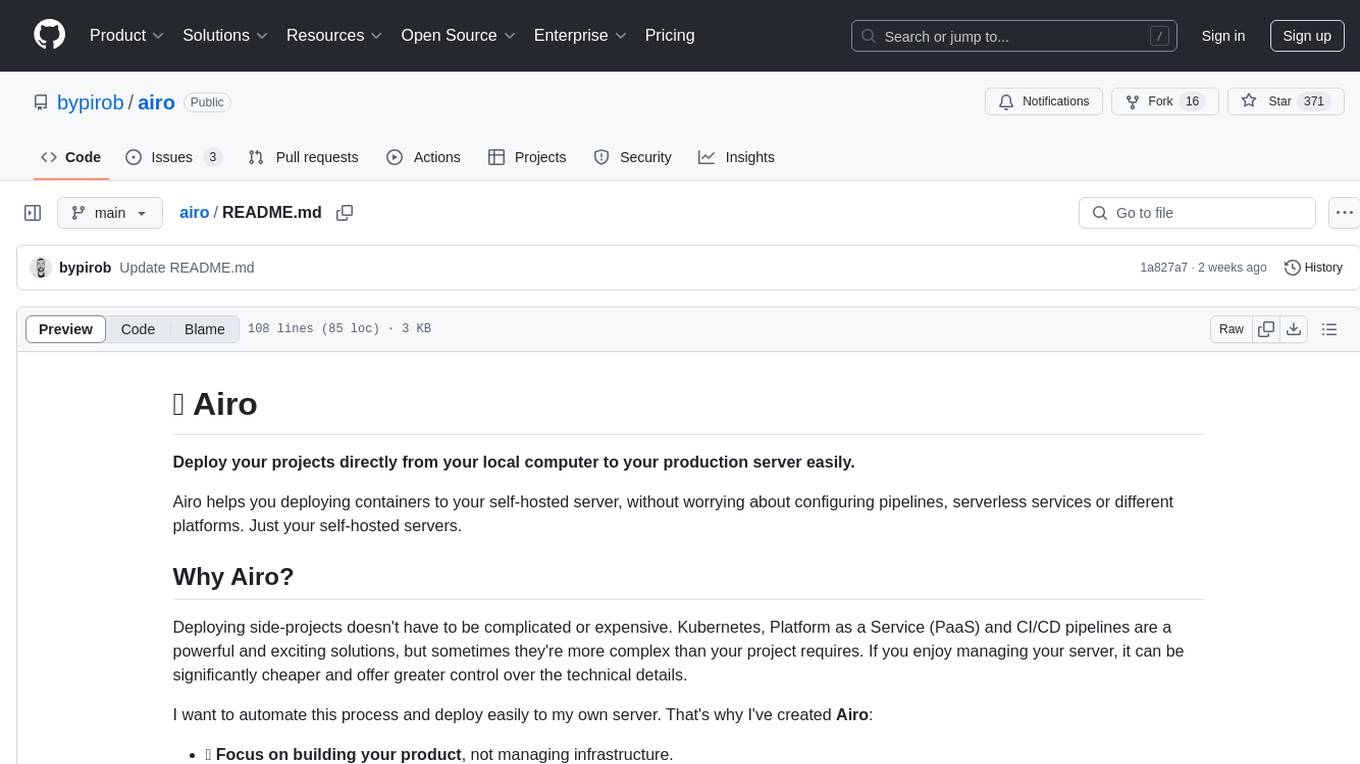
Task: Expand the Product menu
Action: (x=127, y=35)
